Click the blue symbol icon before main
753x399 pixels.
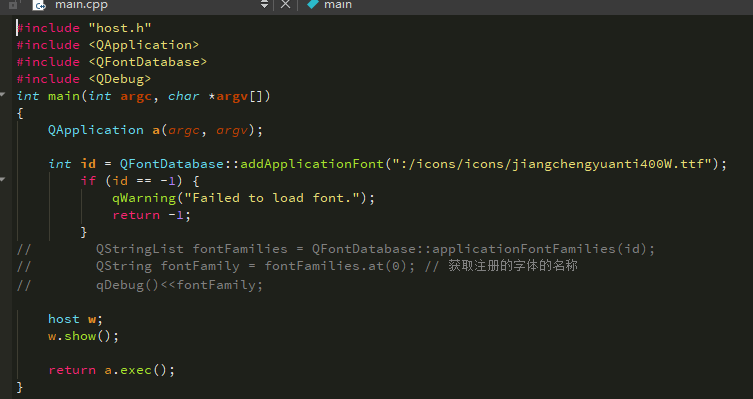(x=313, y=4)
